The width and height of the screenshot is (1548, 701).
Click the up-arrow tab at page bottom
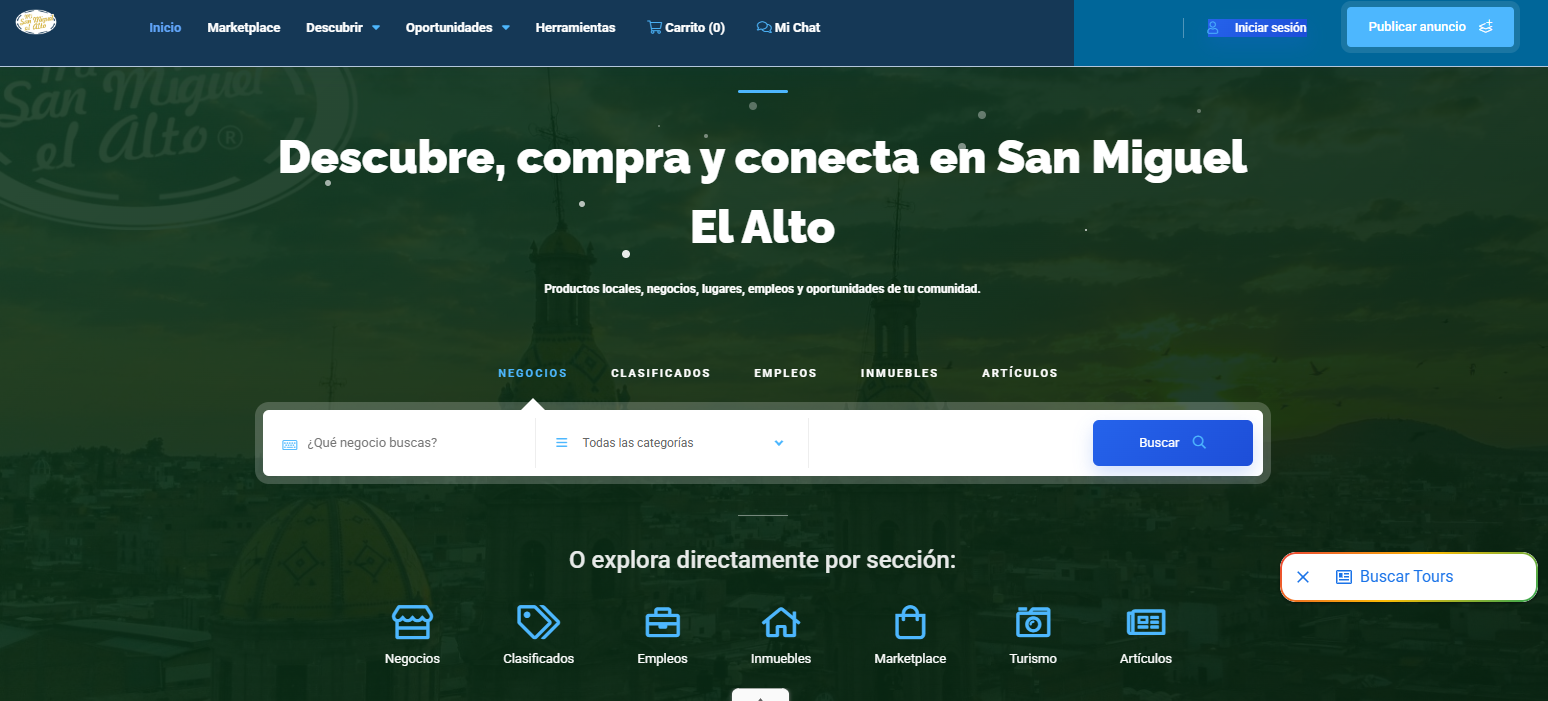coord(760,695)
